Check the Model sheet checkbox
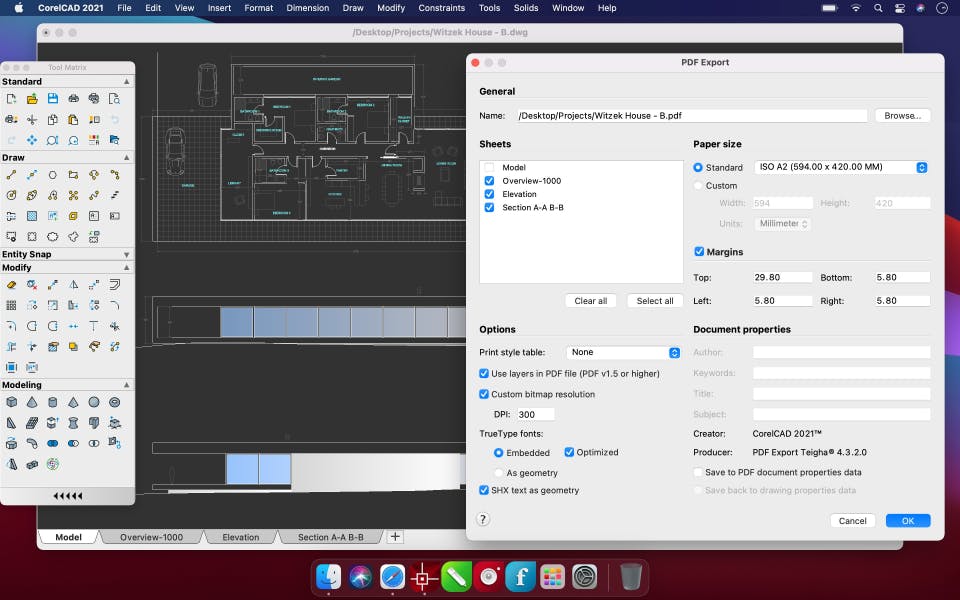Screen dimensions: 960x600 (489, 168)
